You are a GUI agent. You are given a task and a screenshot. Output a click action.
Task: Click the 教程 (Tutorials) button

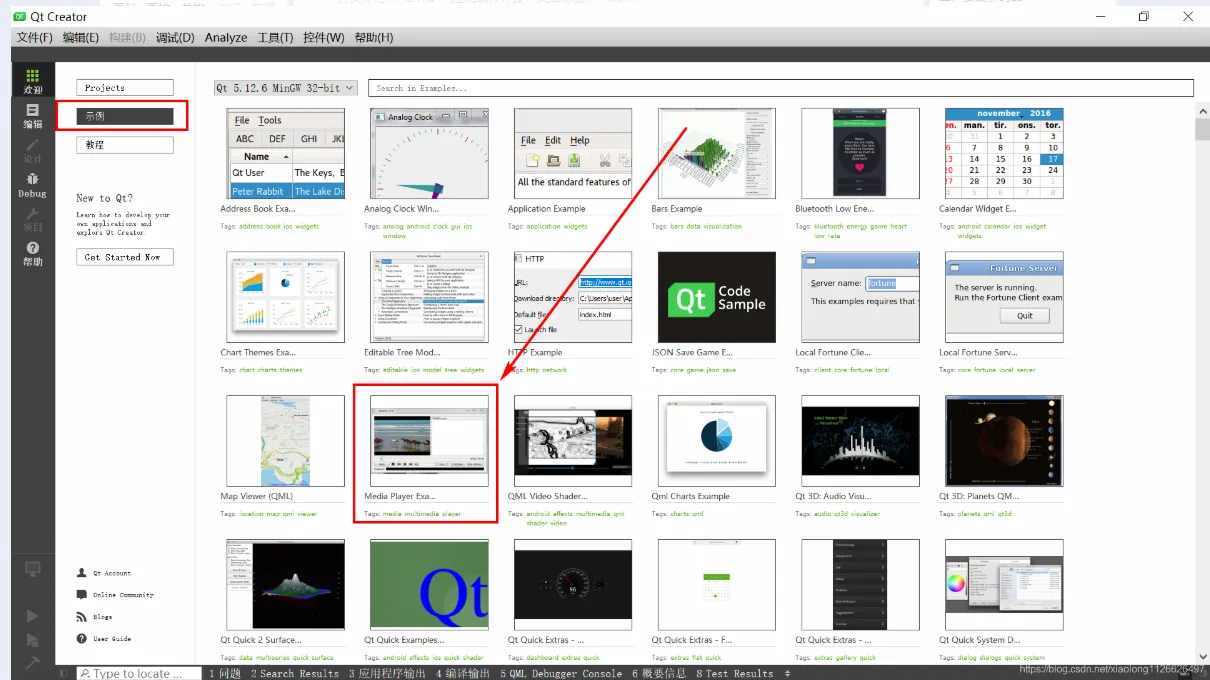124,145
